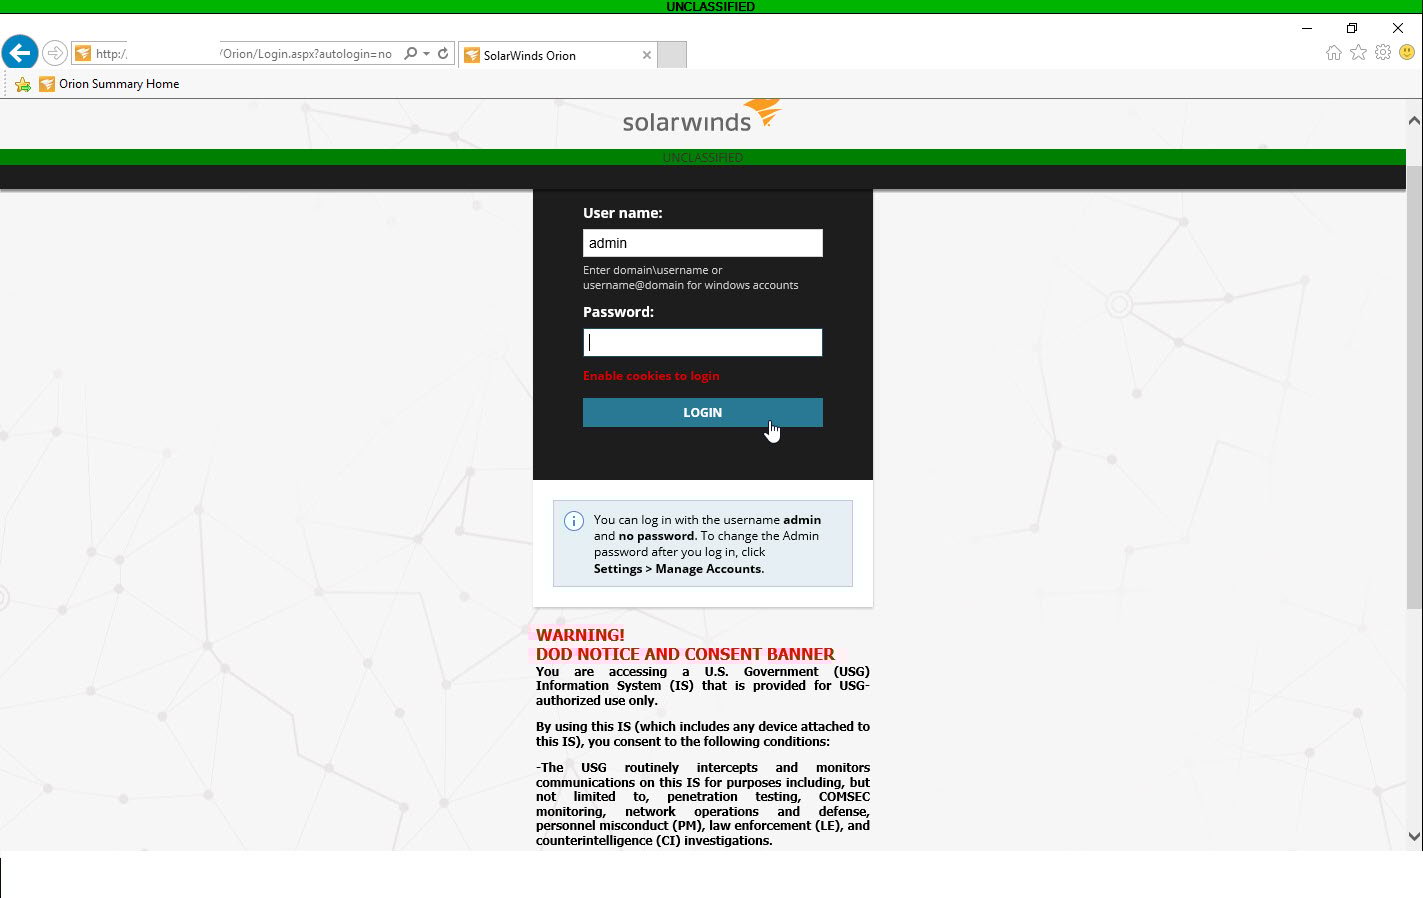Refresh the page with the reload icon
The width and height of the screenshot is (1423, 898).
tap(443, 53)
